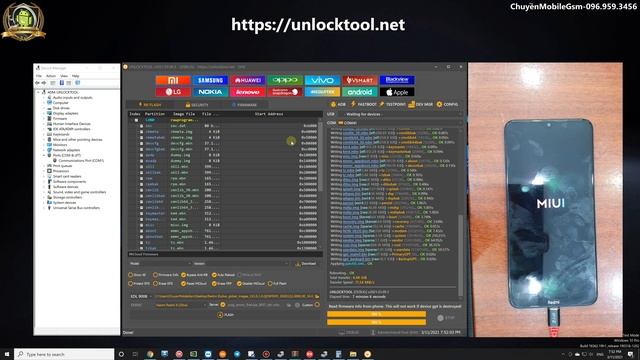
Task: Click the upper orange progress bar
Action: [376, 314]
